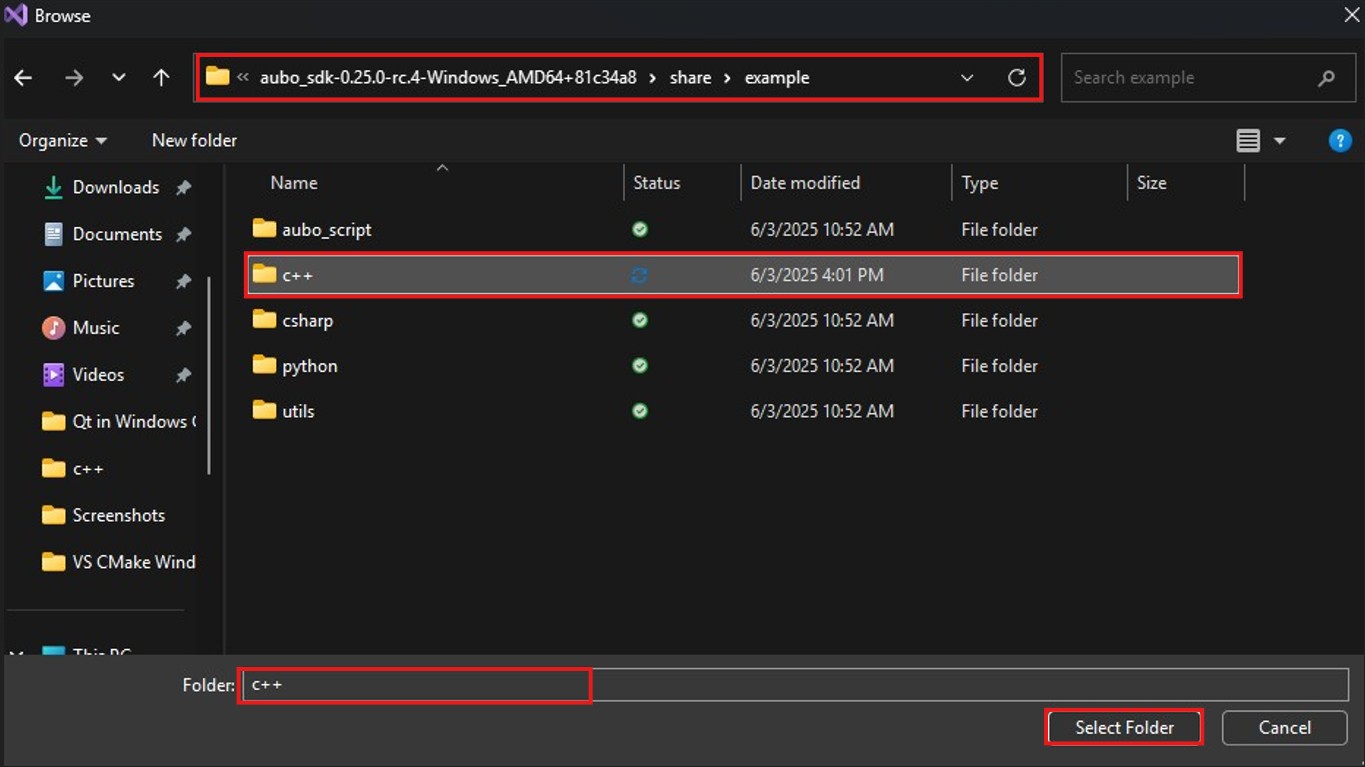1365x767 pixels.
Task: Click the navigation pane vertical scrollbar
Action: click(x=209, y=376)
